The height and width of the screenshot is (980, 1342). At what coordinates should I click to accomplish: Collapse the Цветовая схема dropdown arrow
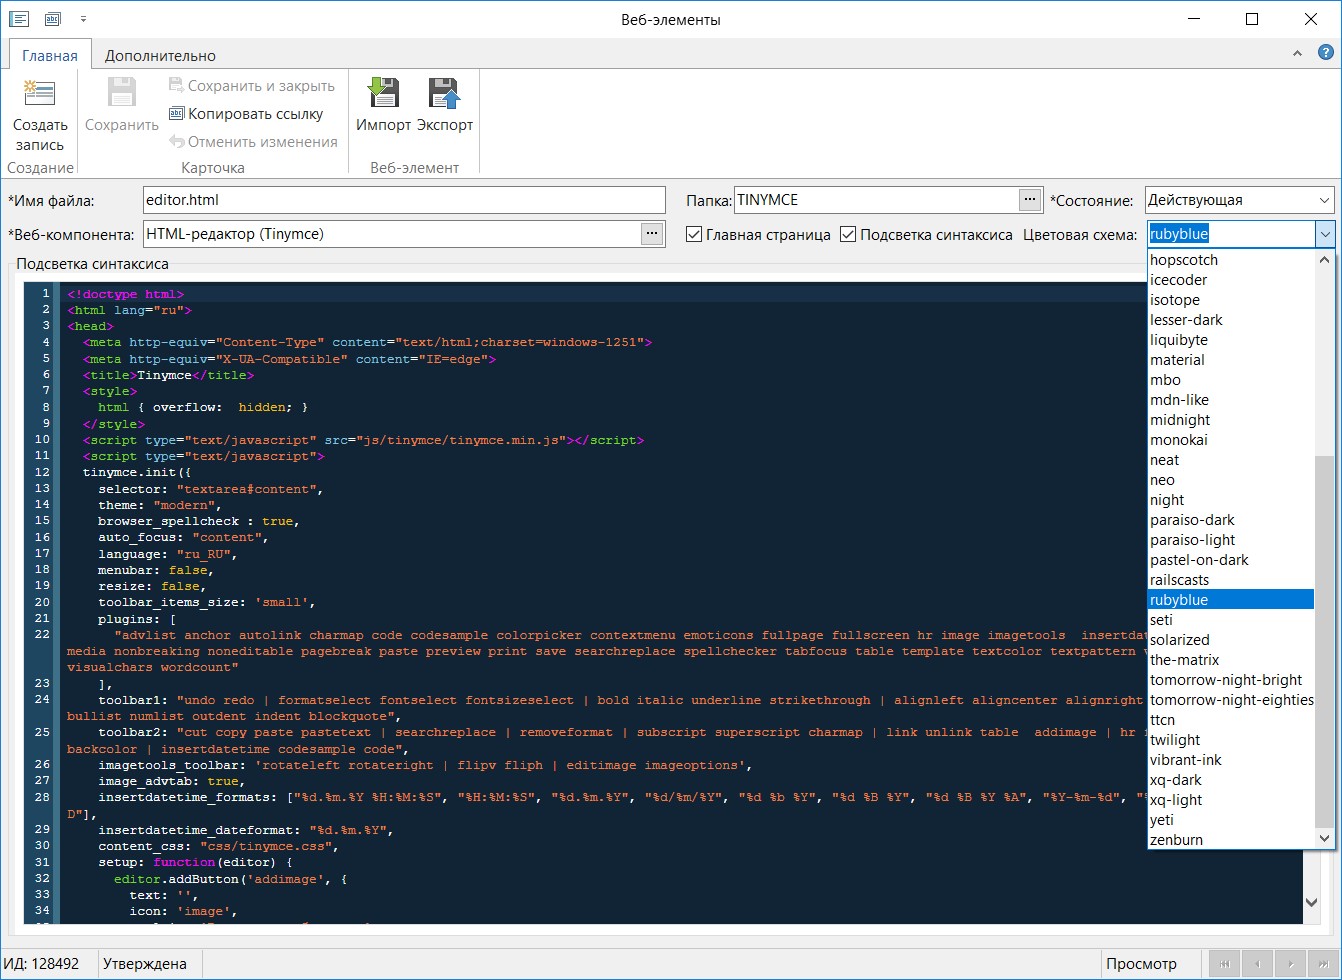[x=1325, y=234]
